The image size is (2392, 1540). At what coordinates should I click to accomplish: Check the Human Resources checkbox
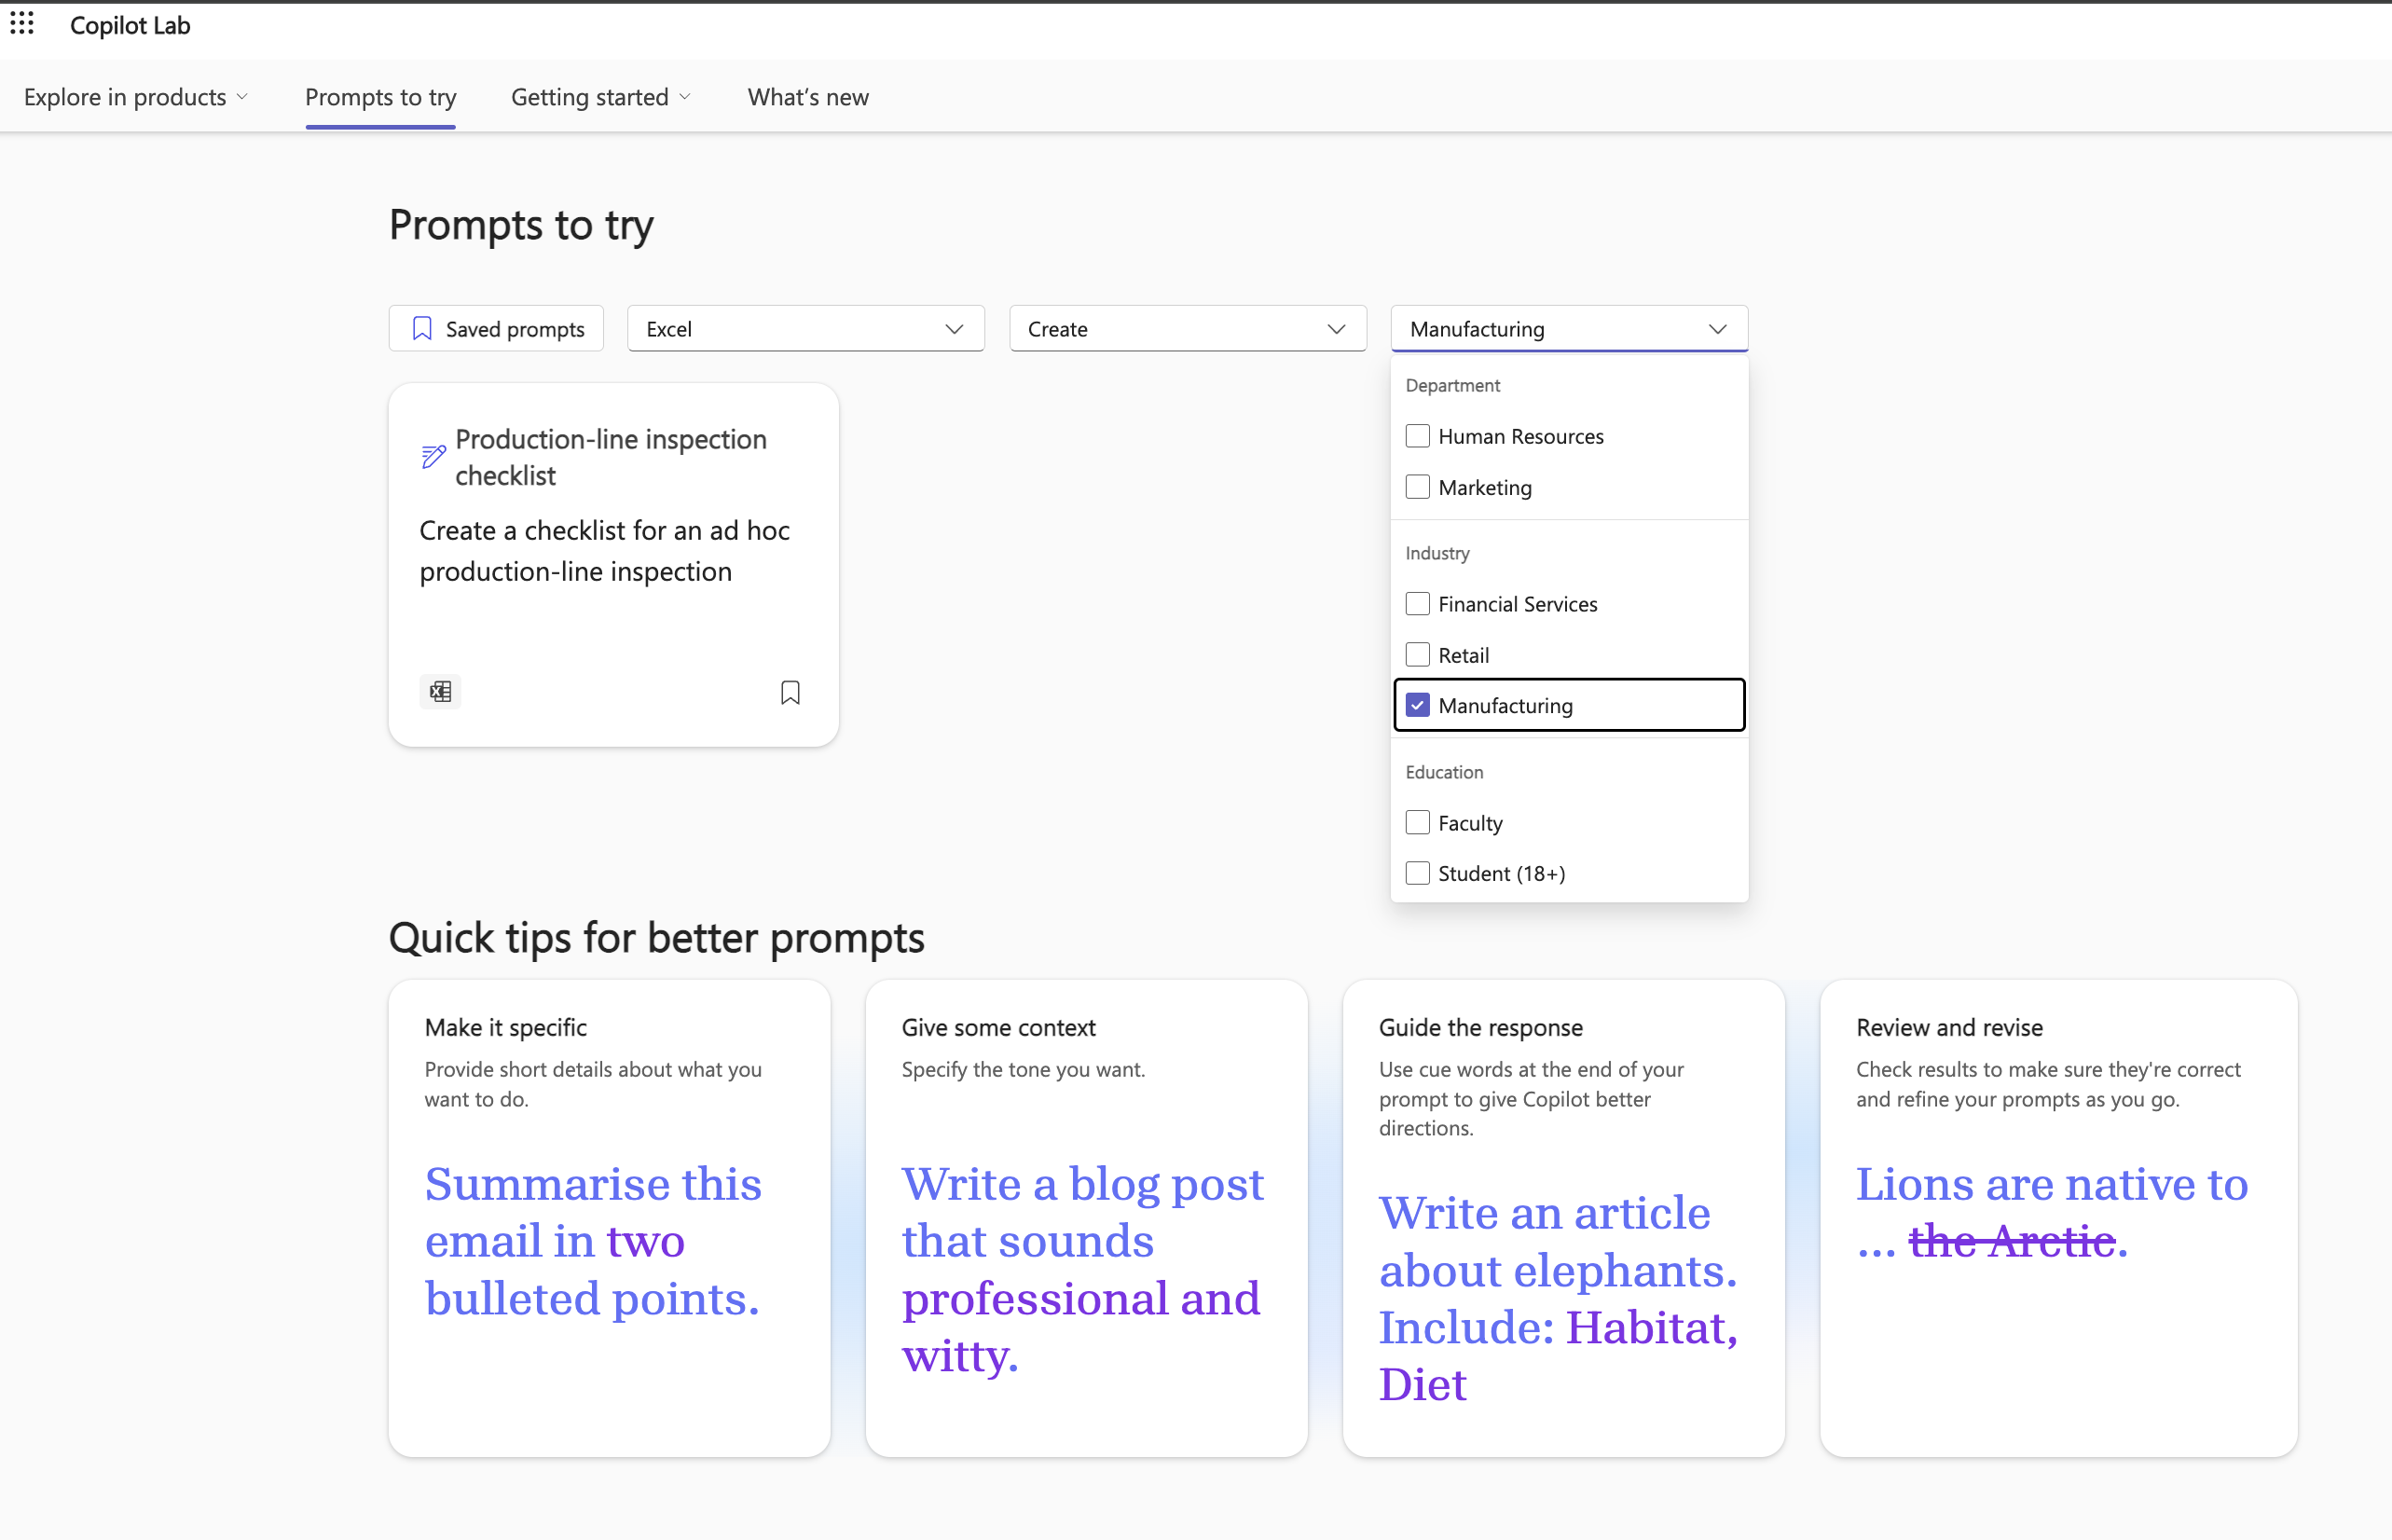tap(1417, 436)
